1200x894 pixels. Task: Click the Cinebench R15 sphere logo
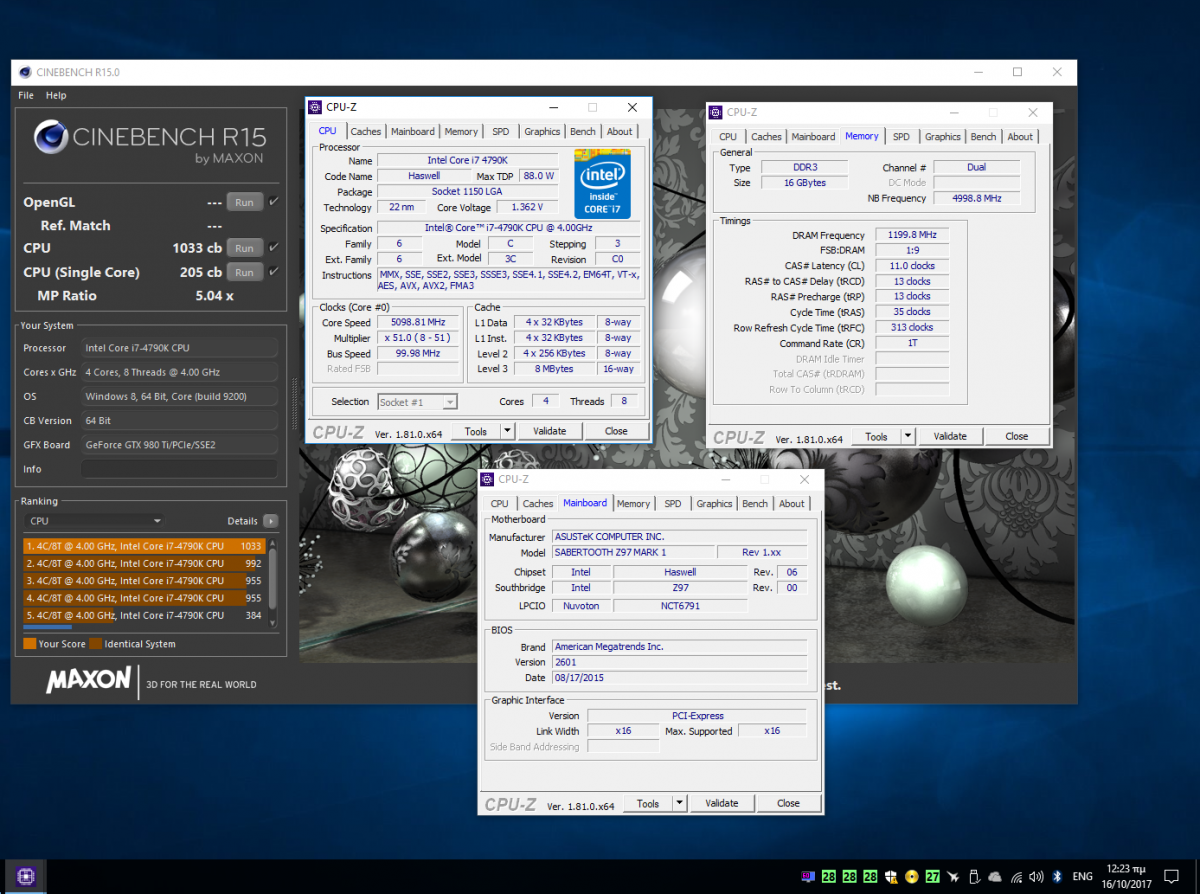pyautogui.click(x=50, y=139)
